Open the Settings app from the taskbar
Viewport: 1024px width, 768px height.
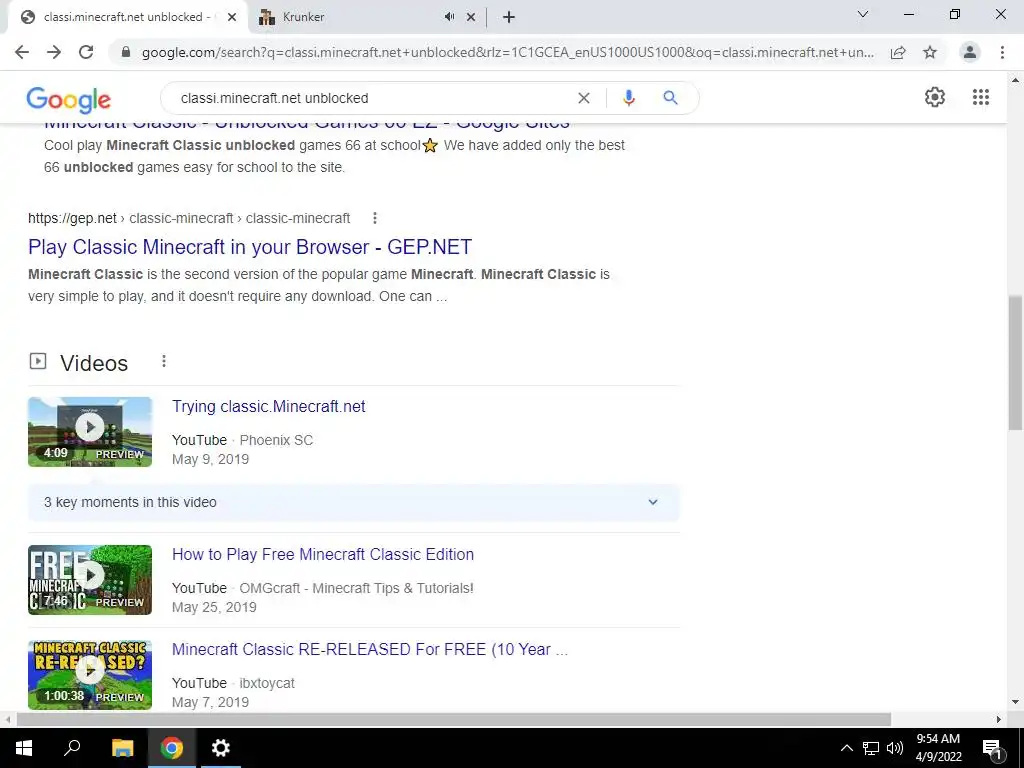coord(221,748)
